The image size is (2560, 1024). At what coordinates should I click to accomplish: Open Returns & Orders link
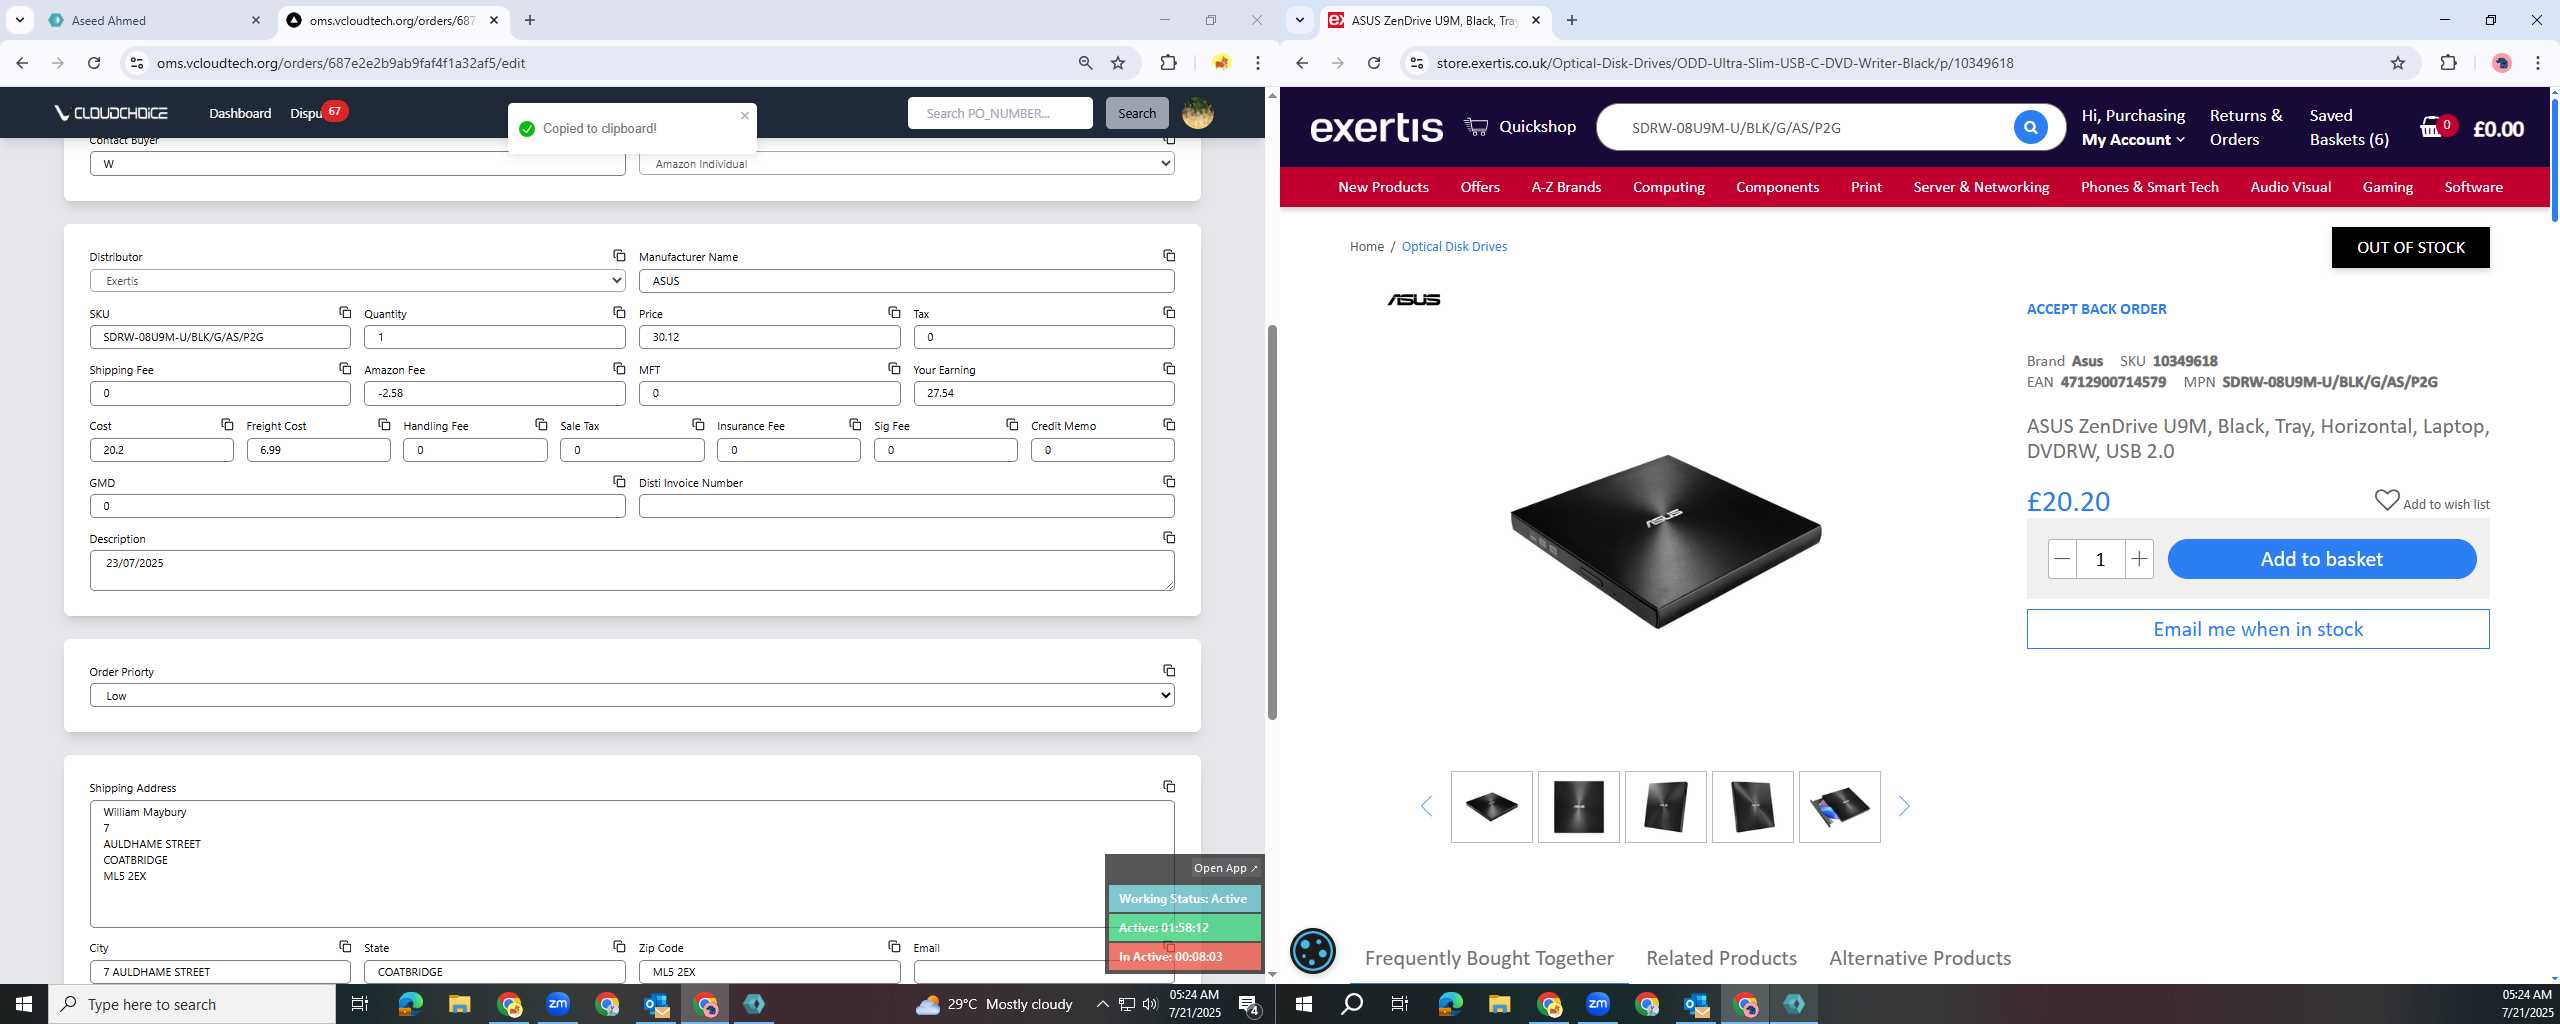coord(2246,128)
